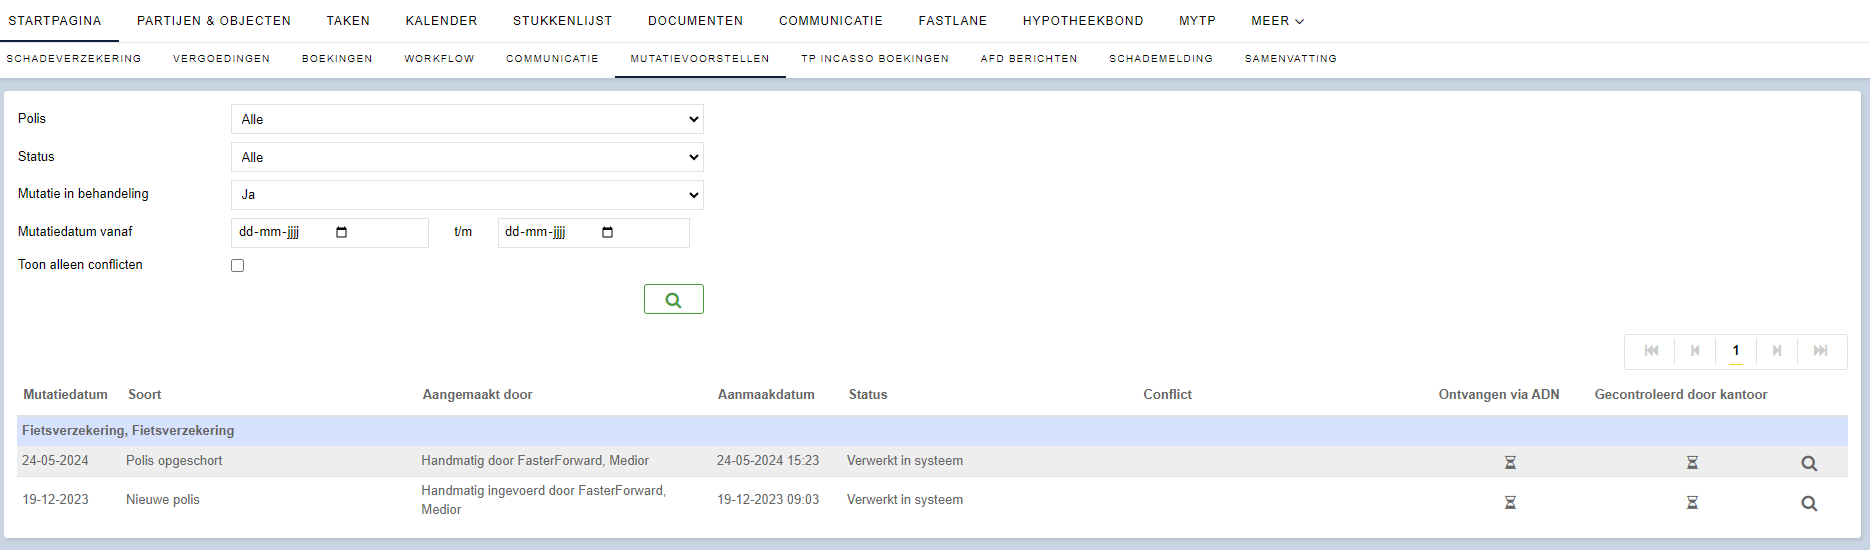The height and width of the screenshot is (550, 1870).
Task: Select Communicatie sub-tab
Action: tap(552, 59)
